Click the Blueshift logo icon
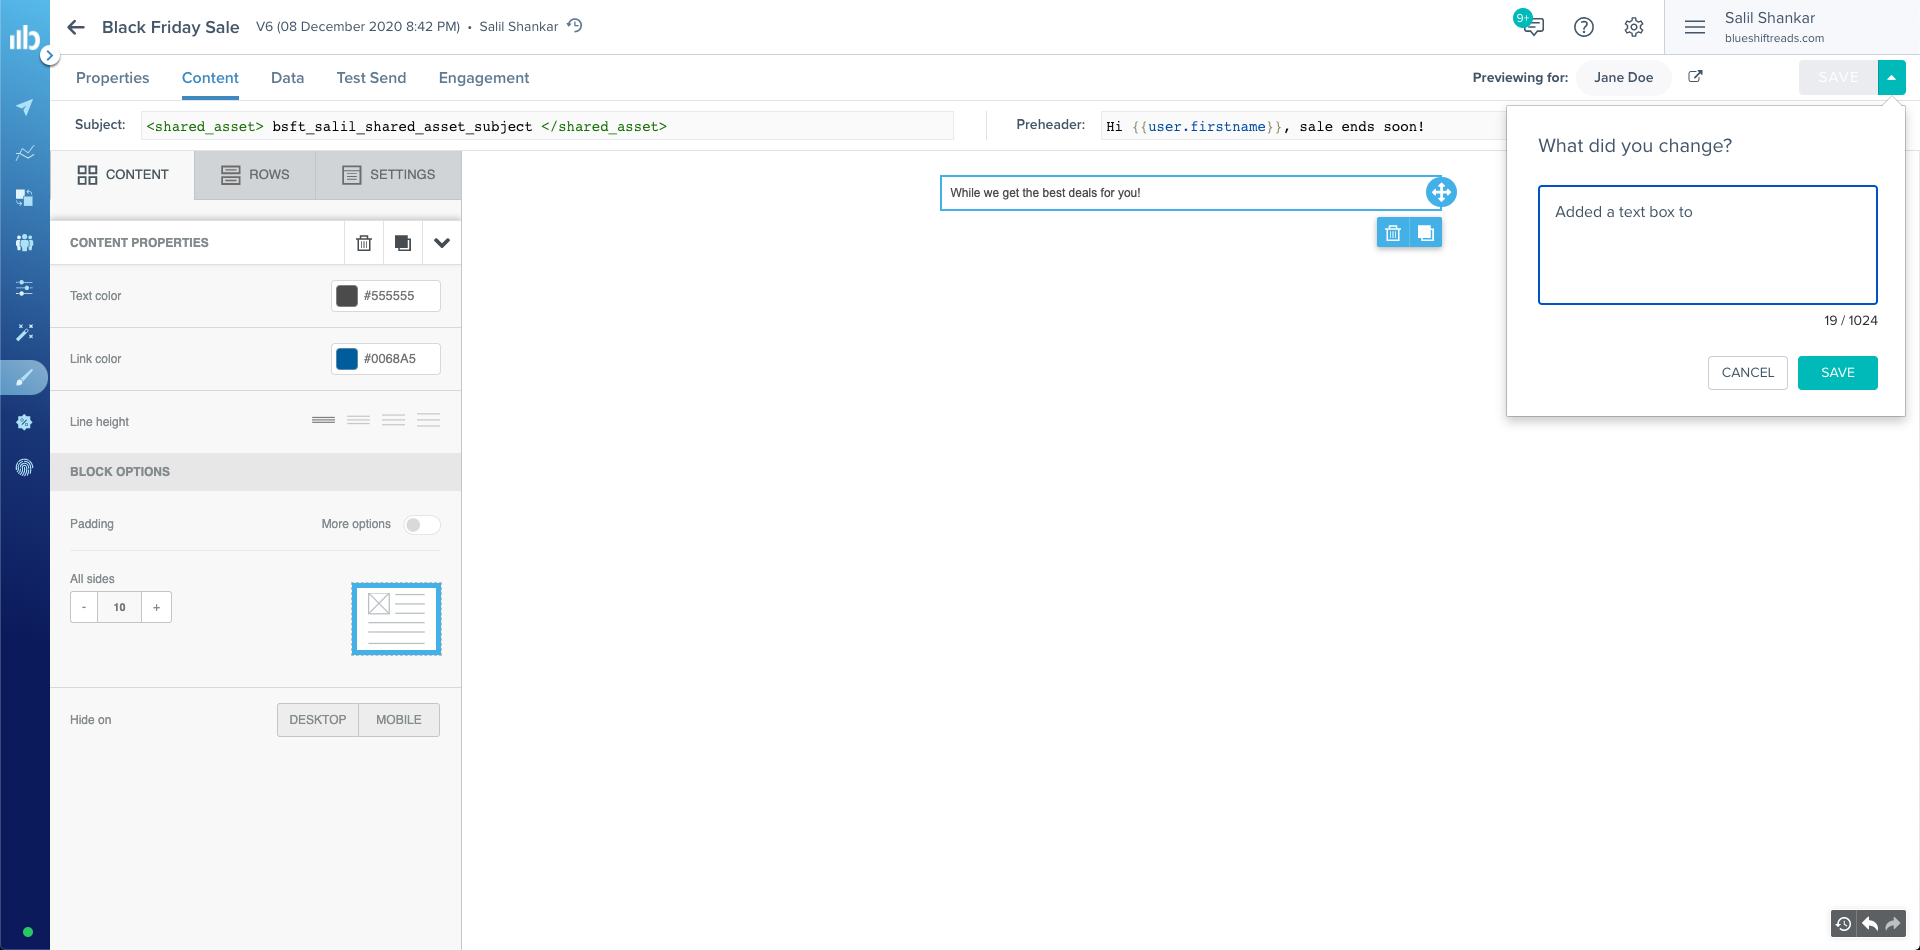The height and width of the screenshot is (950, 1920). tap(24, 37)
